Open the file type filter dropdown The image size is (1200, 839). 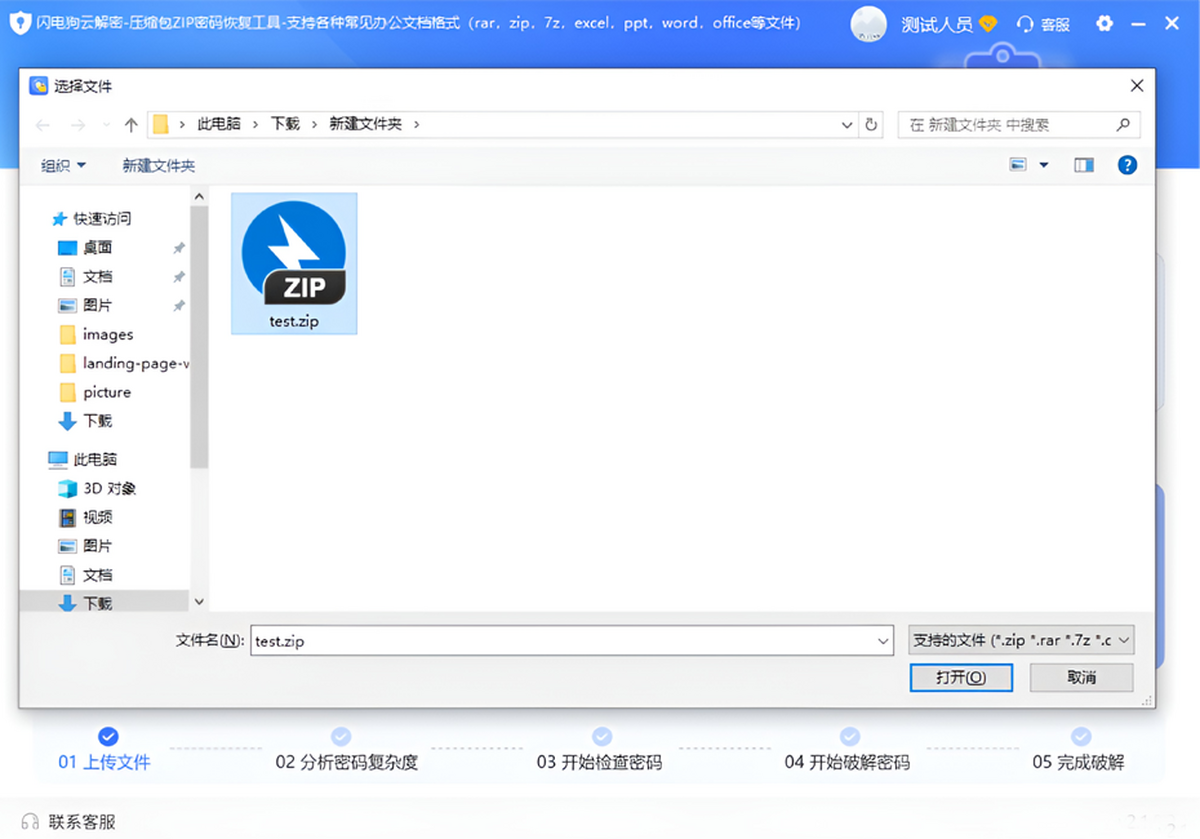click(1021, 640)
